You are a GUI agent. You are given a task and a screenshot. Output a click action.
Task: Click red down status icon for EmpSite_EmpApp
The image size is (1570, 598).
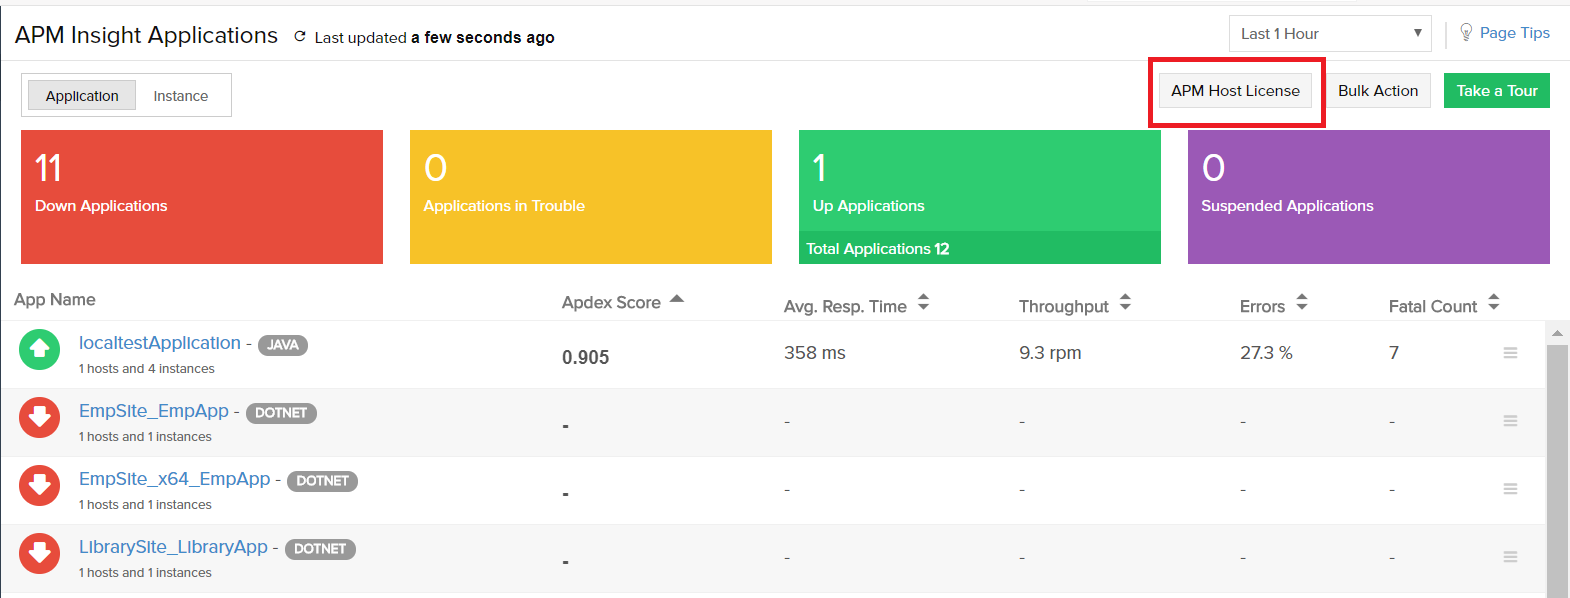pyautogui.click(x=39, y=417)
